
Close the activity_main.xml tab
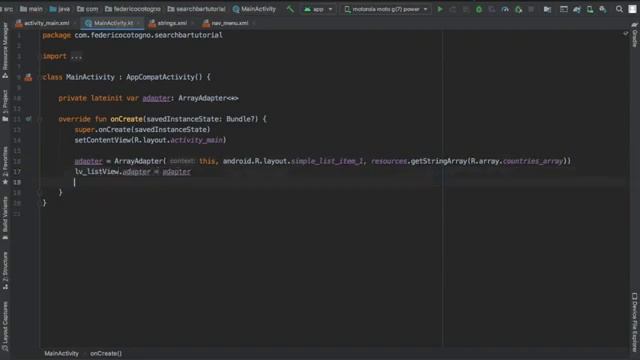coord(75,23)
